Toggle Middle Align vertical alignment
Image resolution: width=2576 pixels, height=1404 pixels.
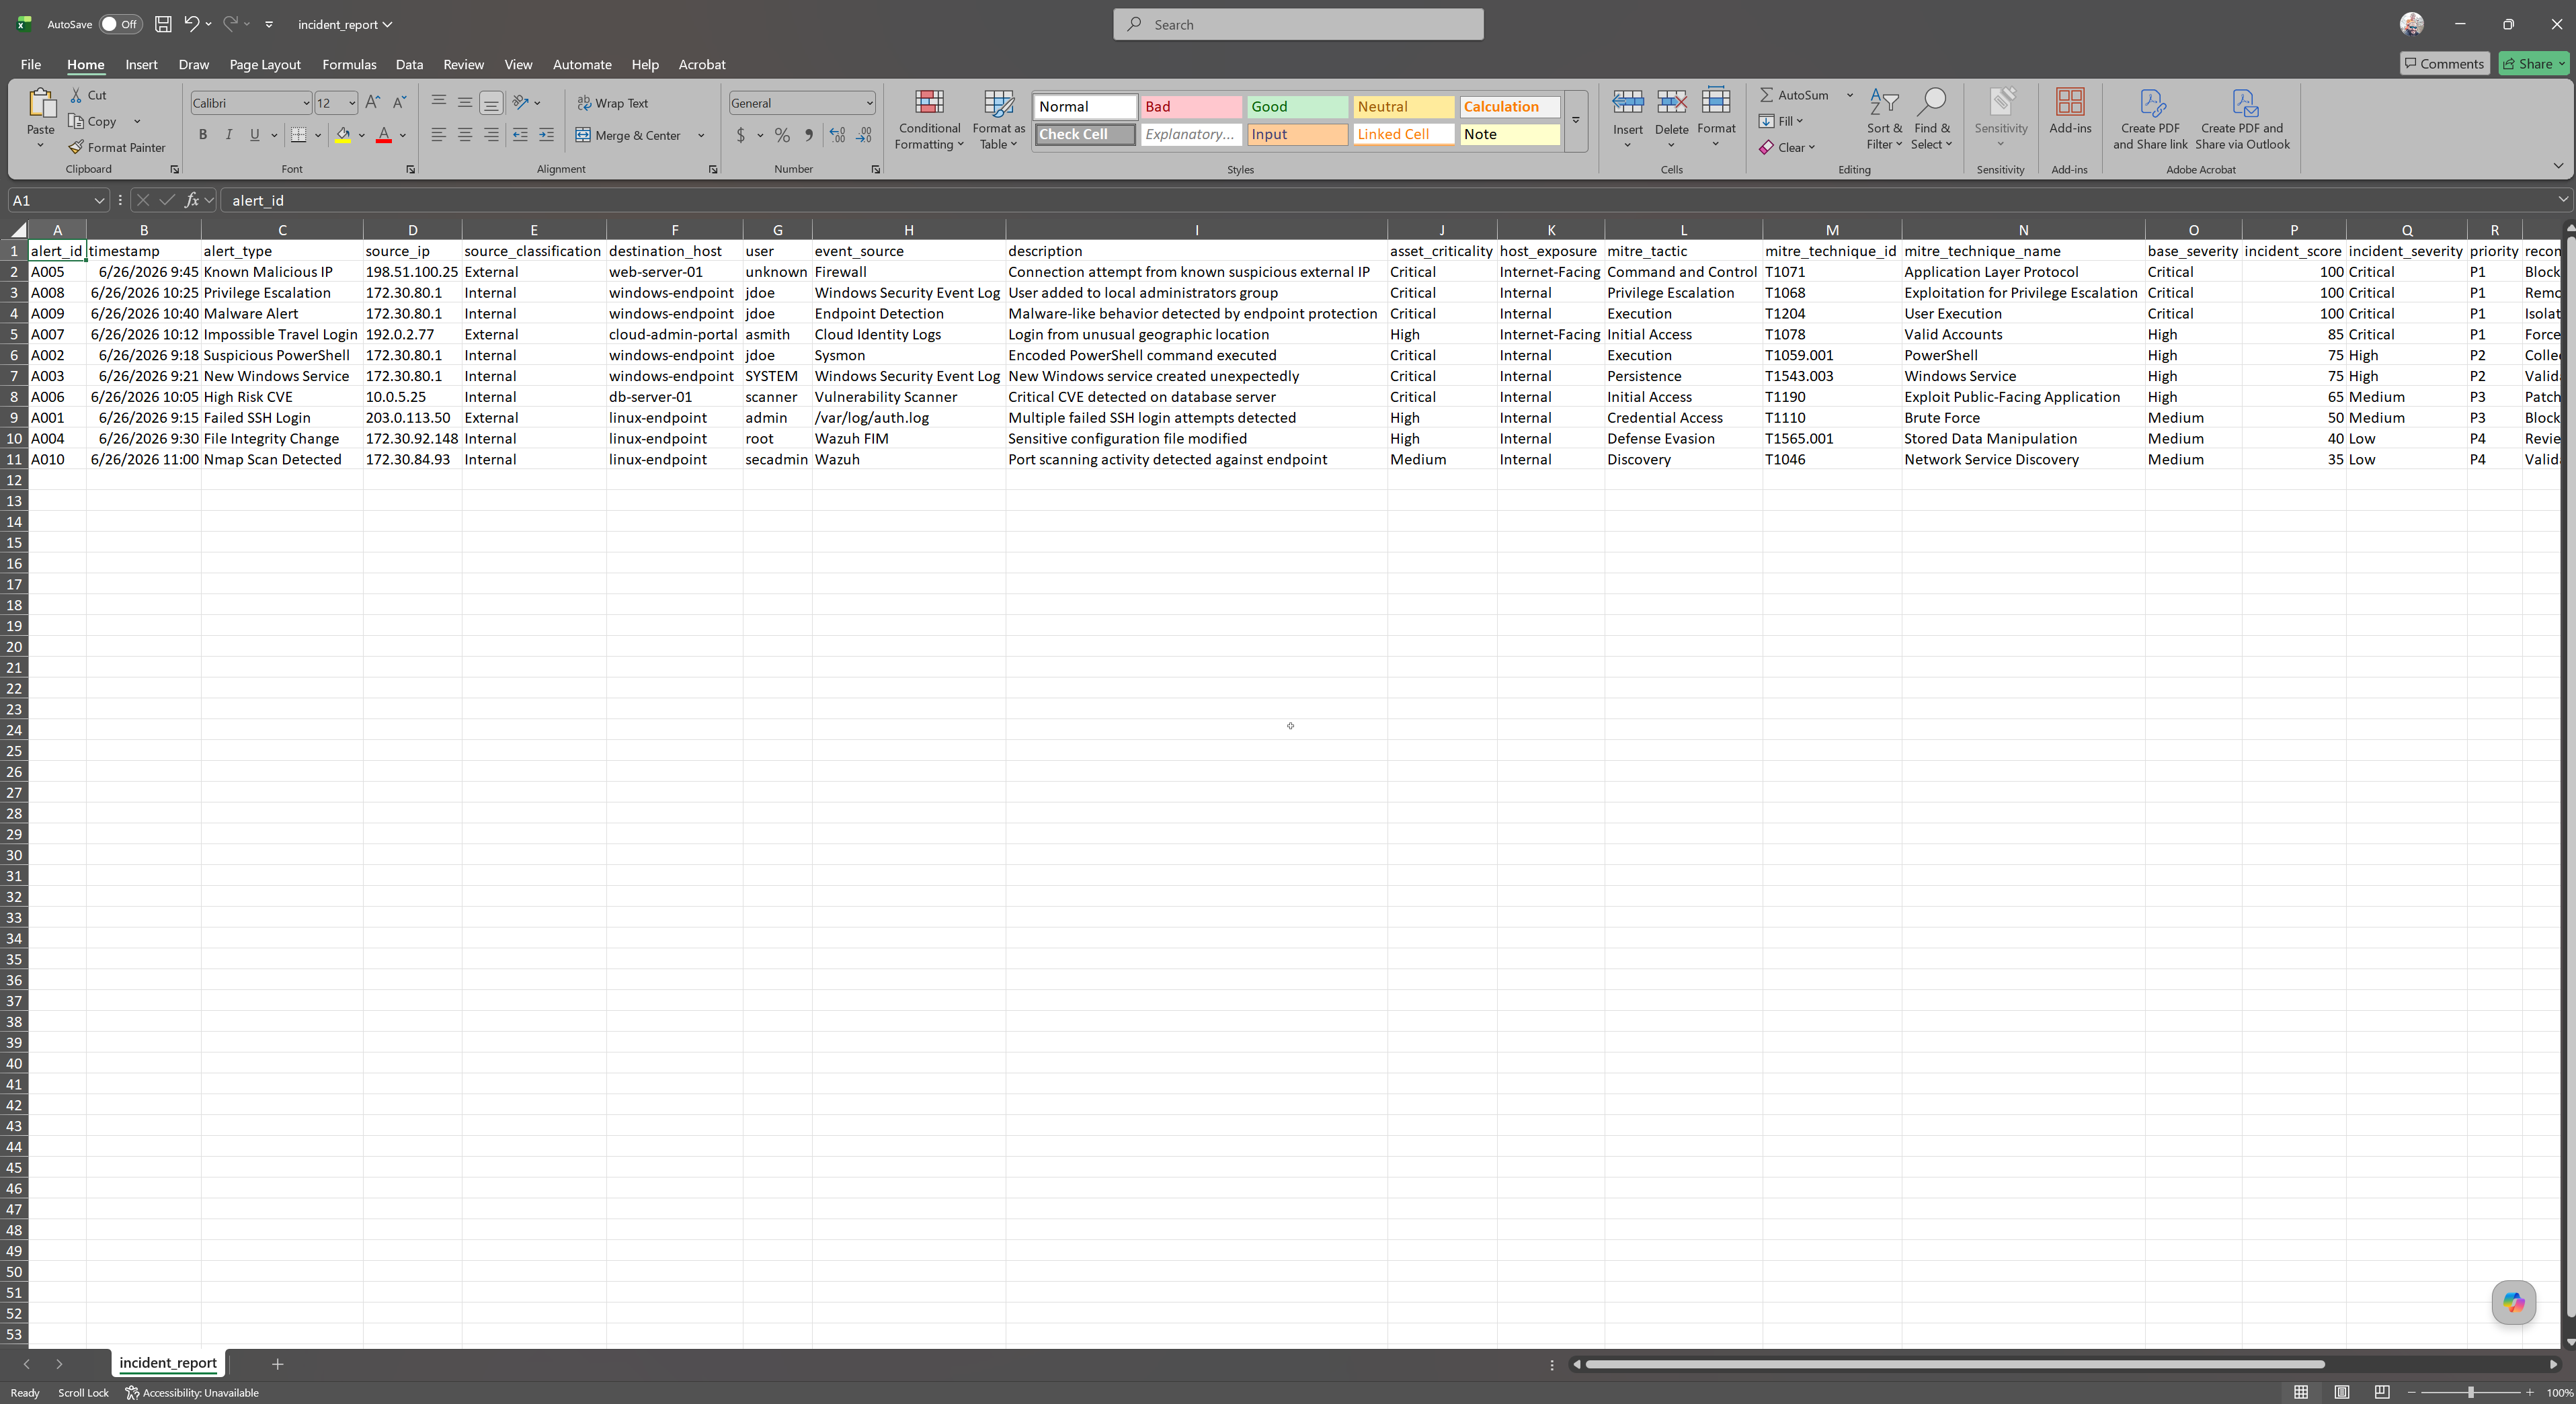(465, 103)
